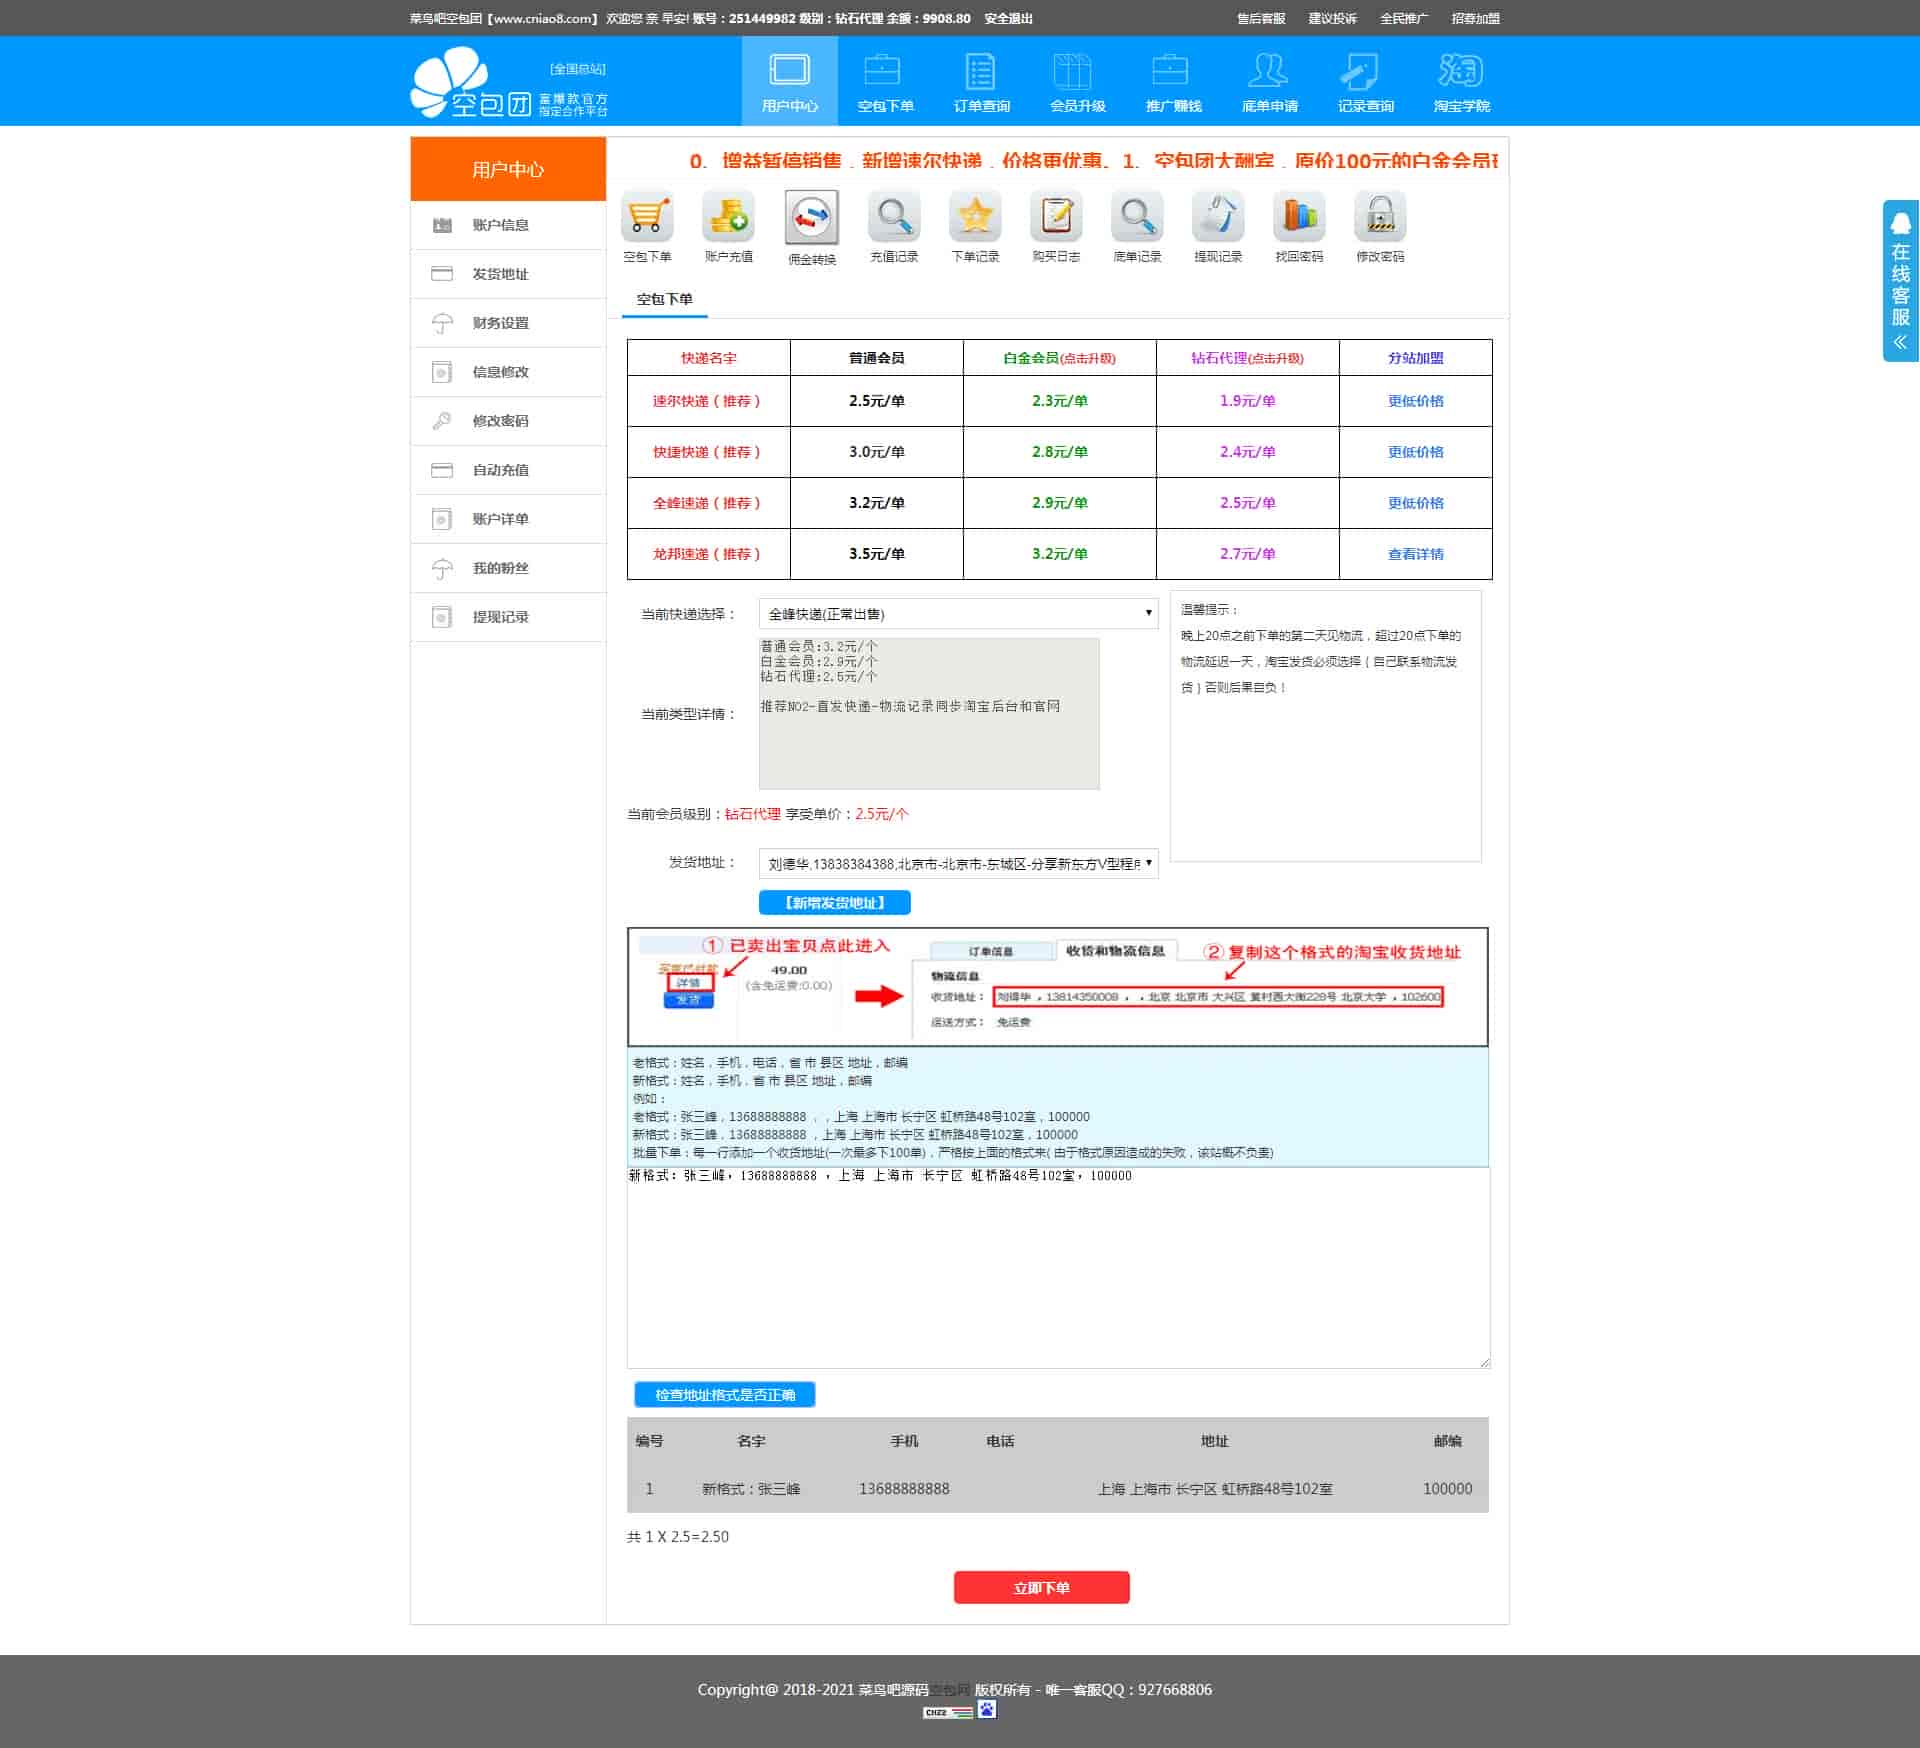Image resolution: width=1920 pixels, height=1748 pixels.
Task: Open the 空包下单 shopping cart icon
Action: click(647, 217)
